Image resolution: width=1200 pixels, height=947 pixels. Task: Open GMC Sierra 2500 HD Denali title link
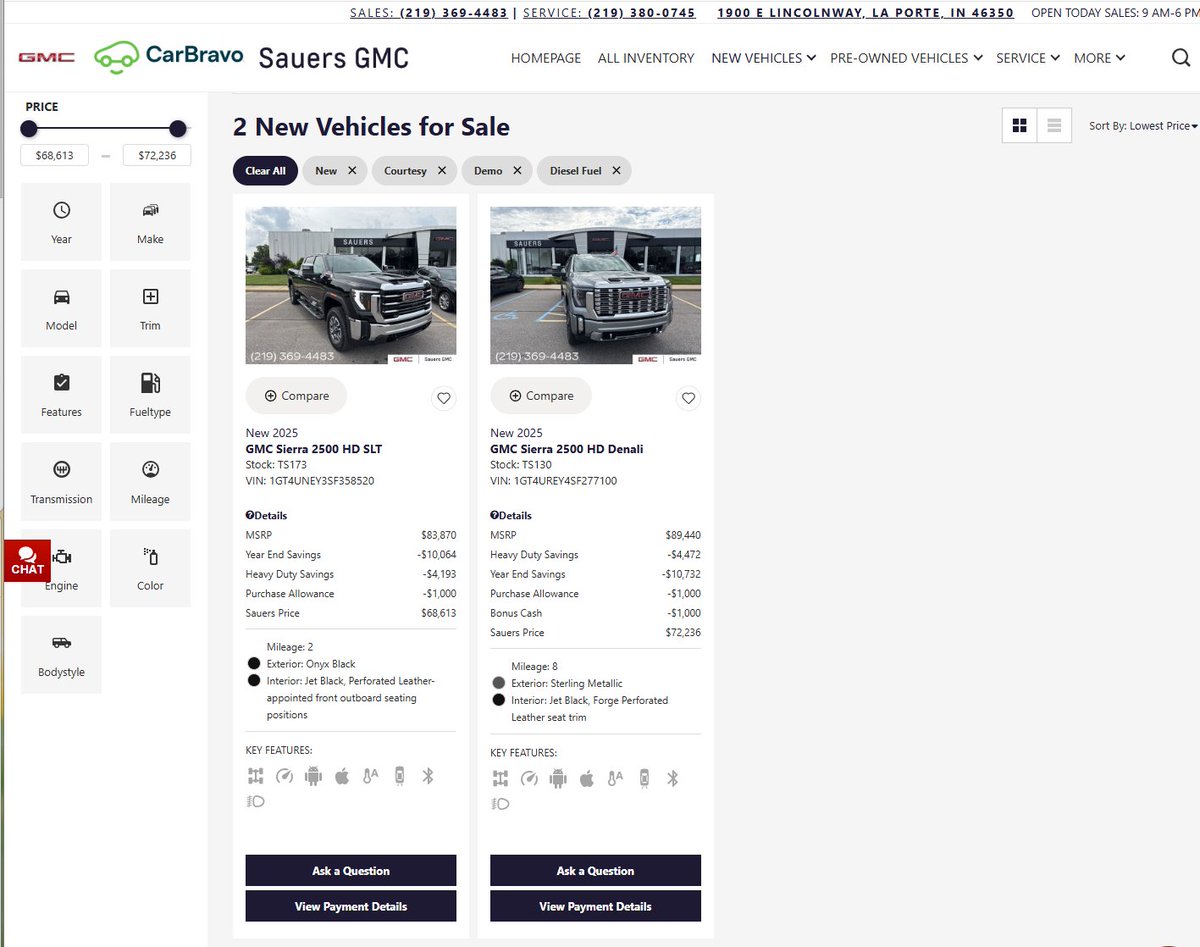(567, 449)
